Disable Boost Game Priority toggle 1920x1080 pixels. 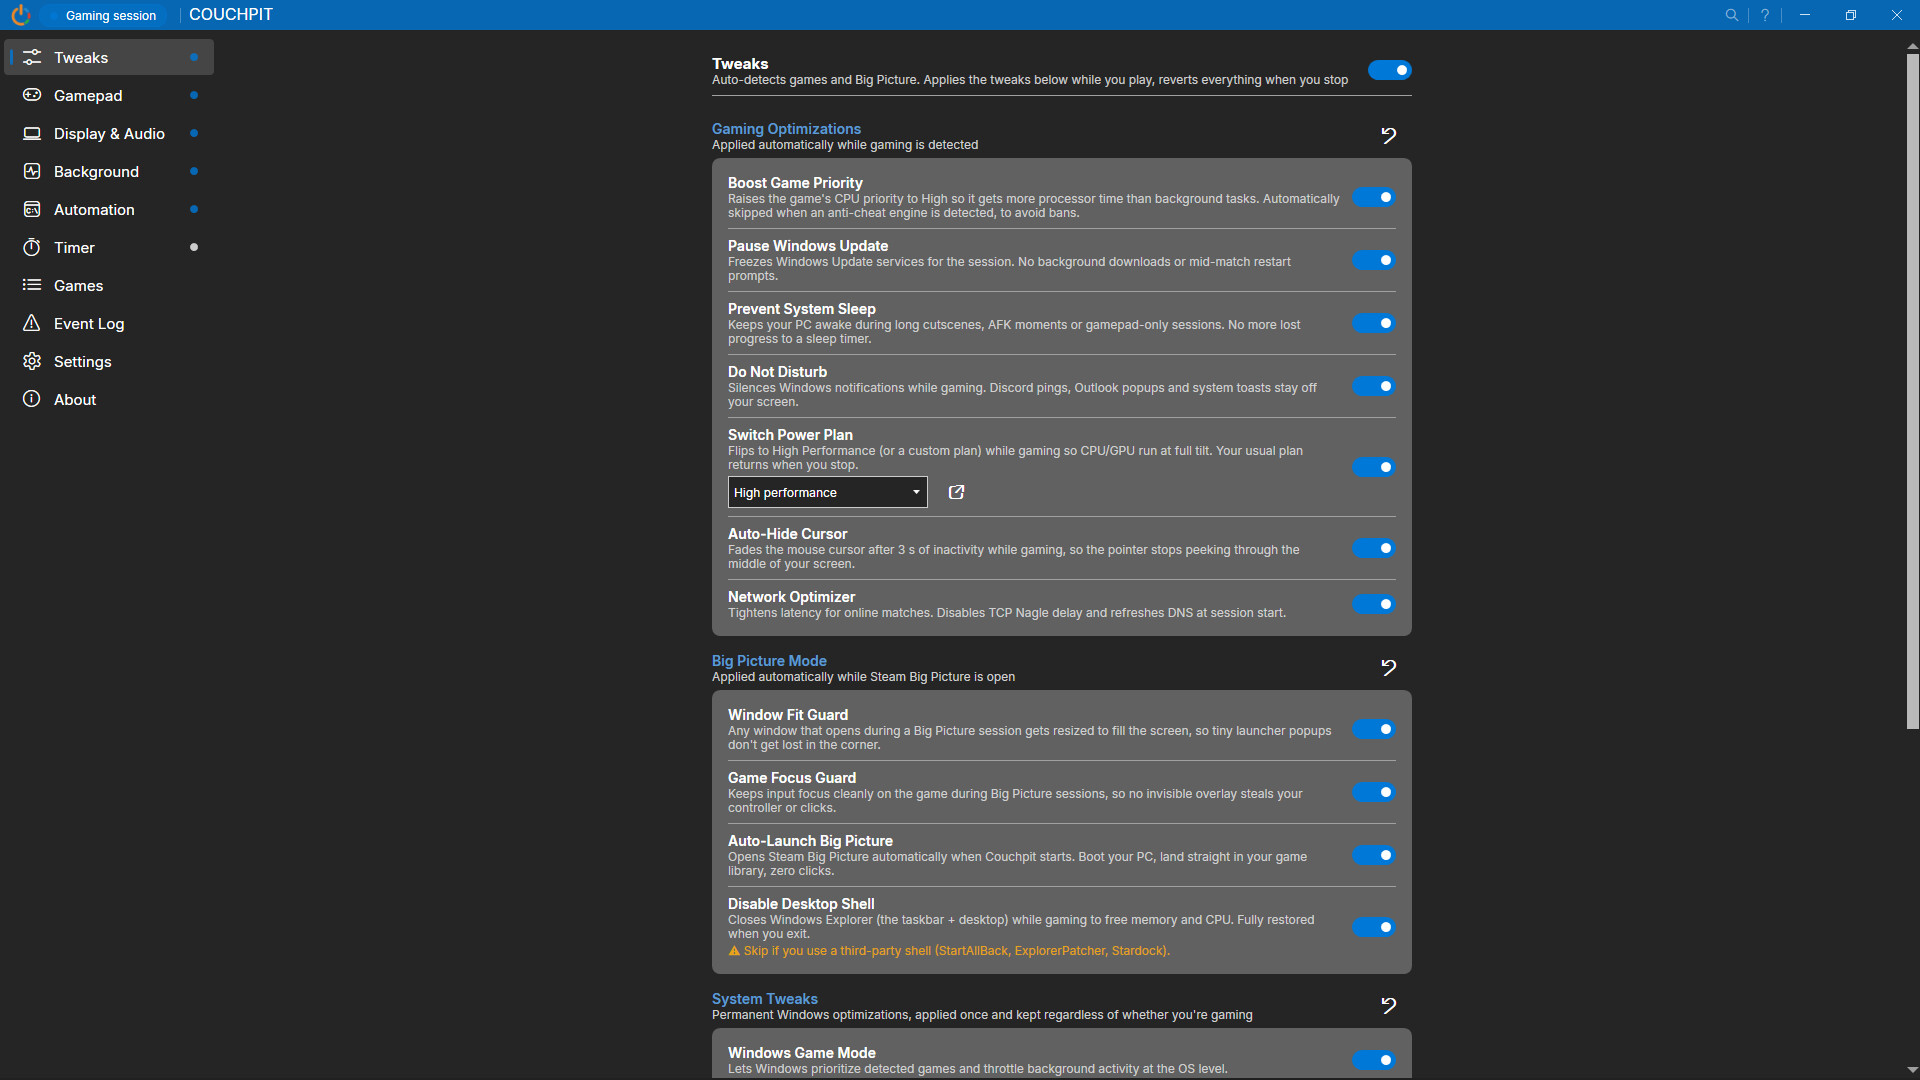tap(1374, 197)
